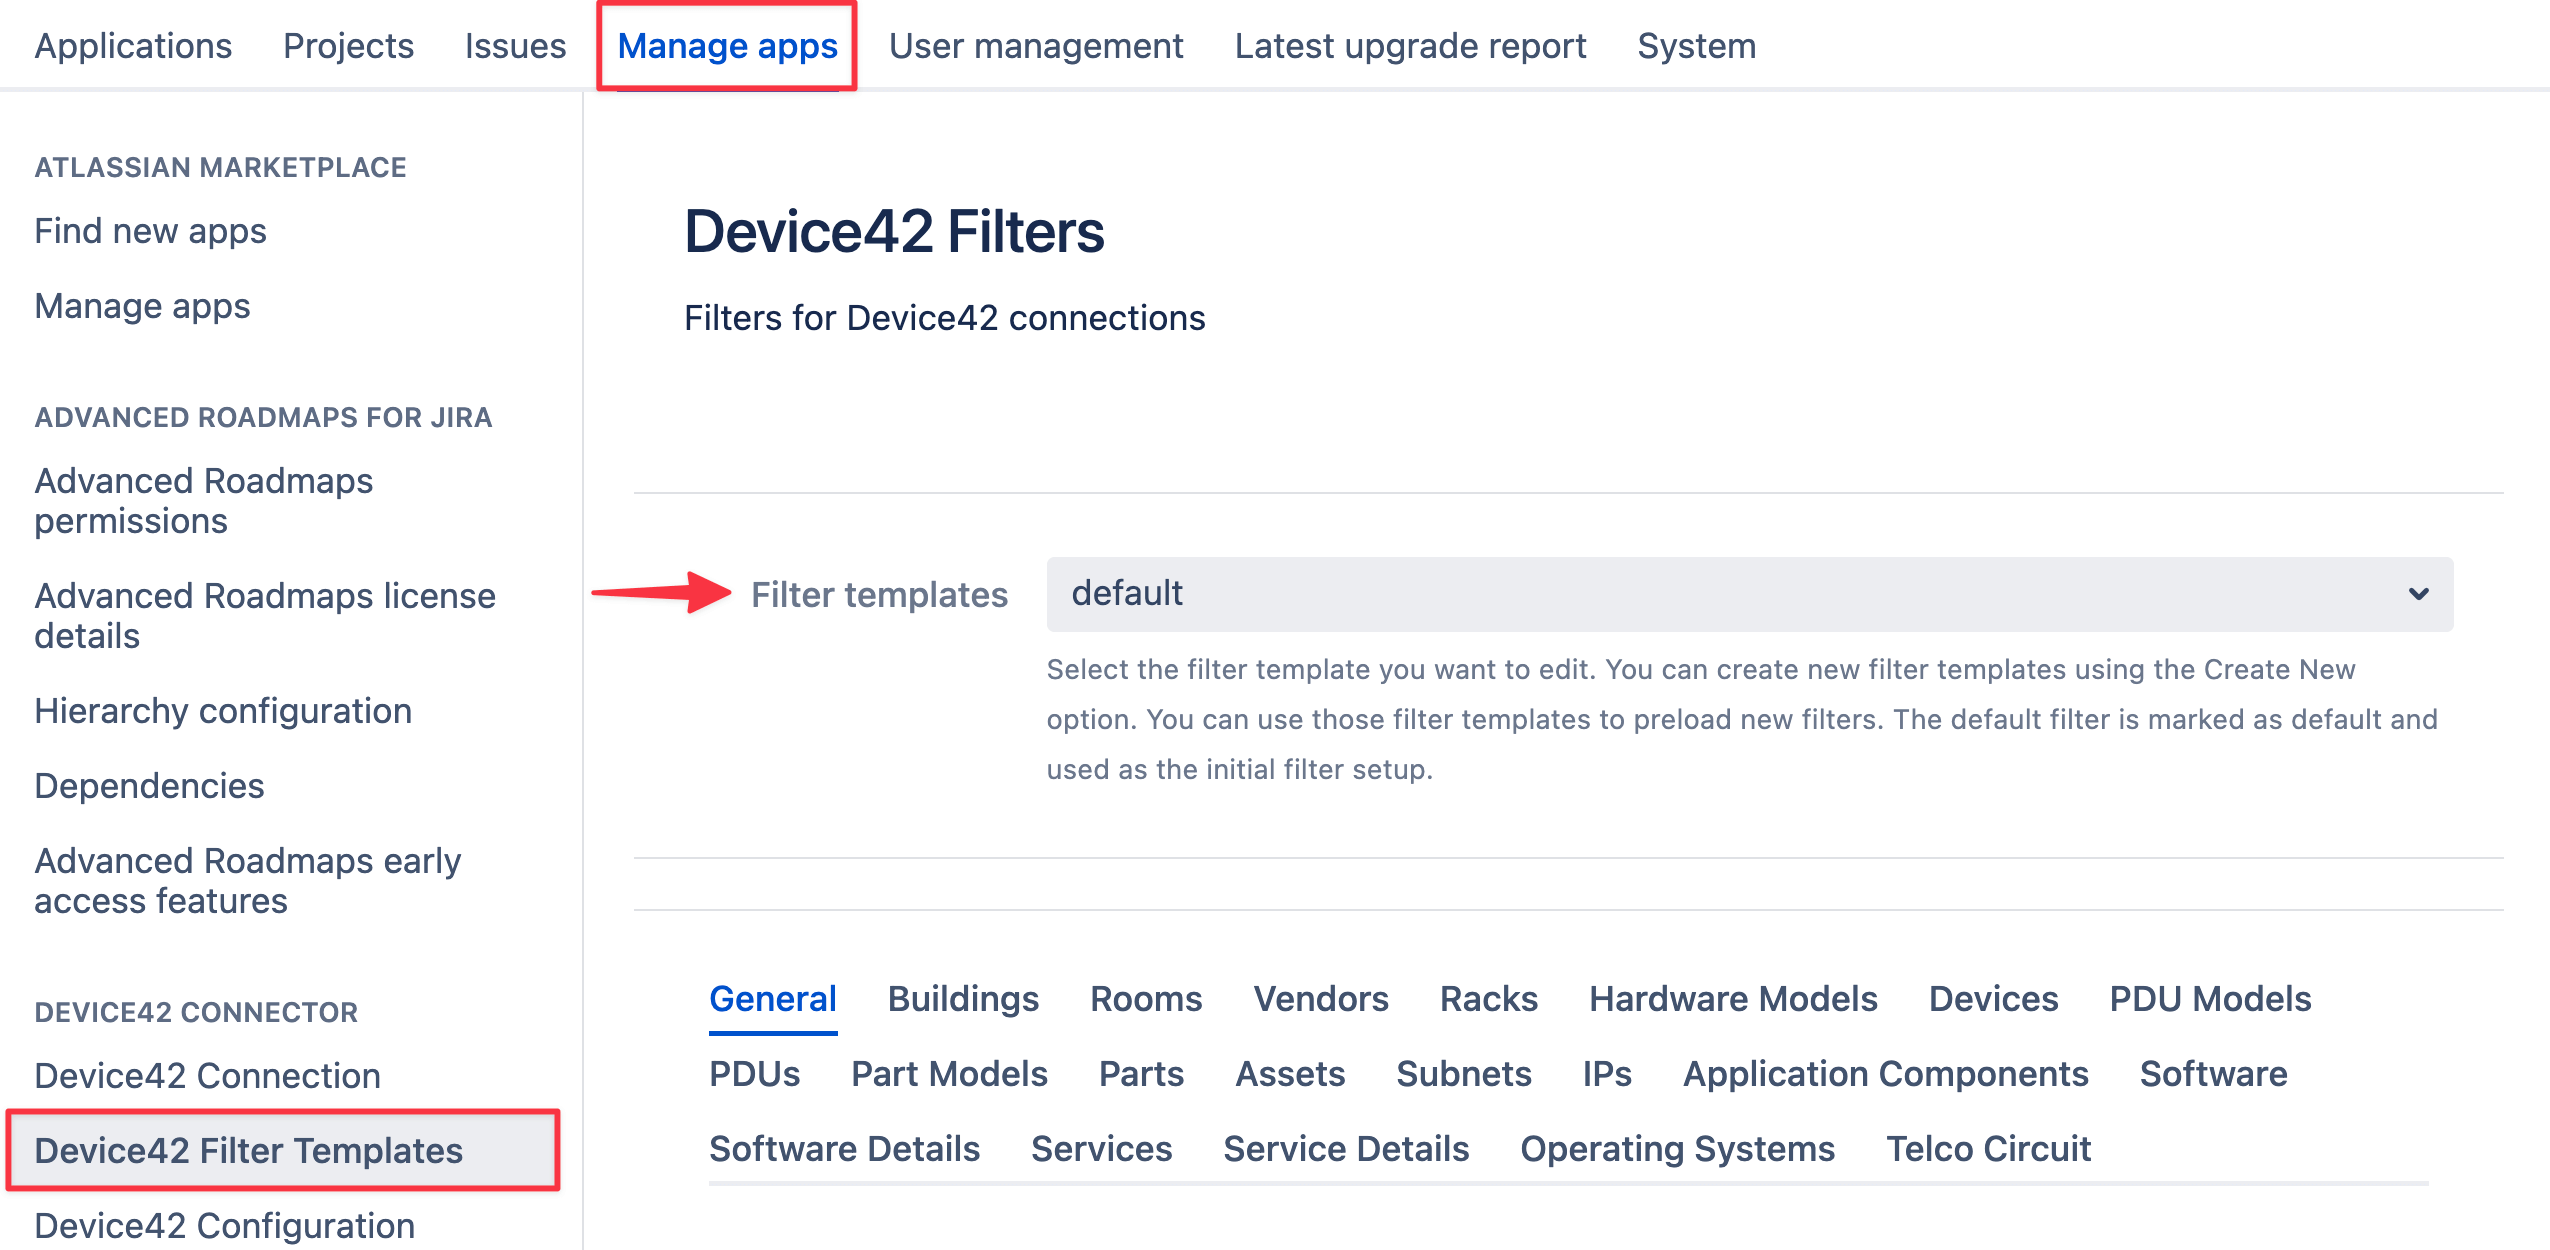Open the Issues menu

pyautogui.click(x=516, y=46)
